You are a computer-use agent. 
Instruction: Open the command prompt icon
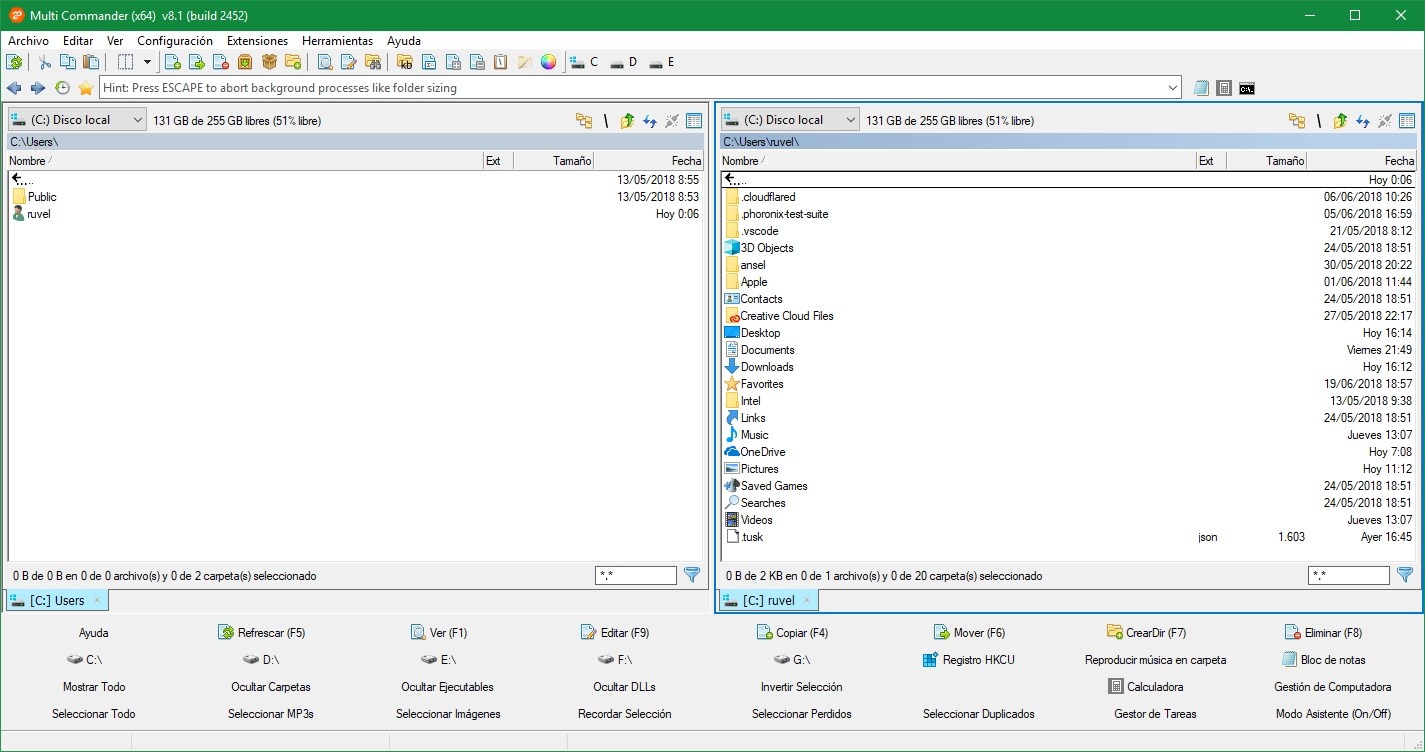click(1246, 88)
